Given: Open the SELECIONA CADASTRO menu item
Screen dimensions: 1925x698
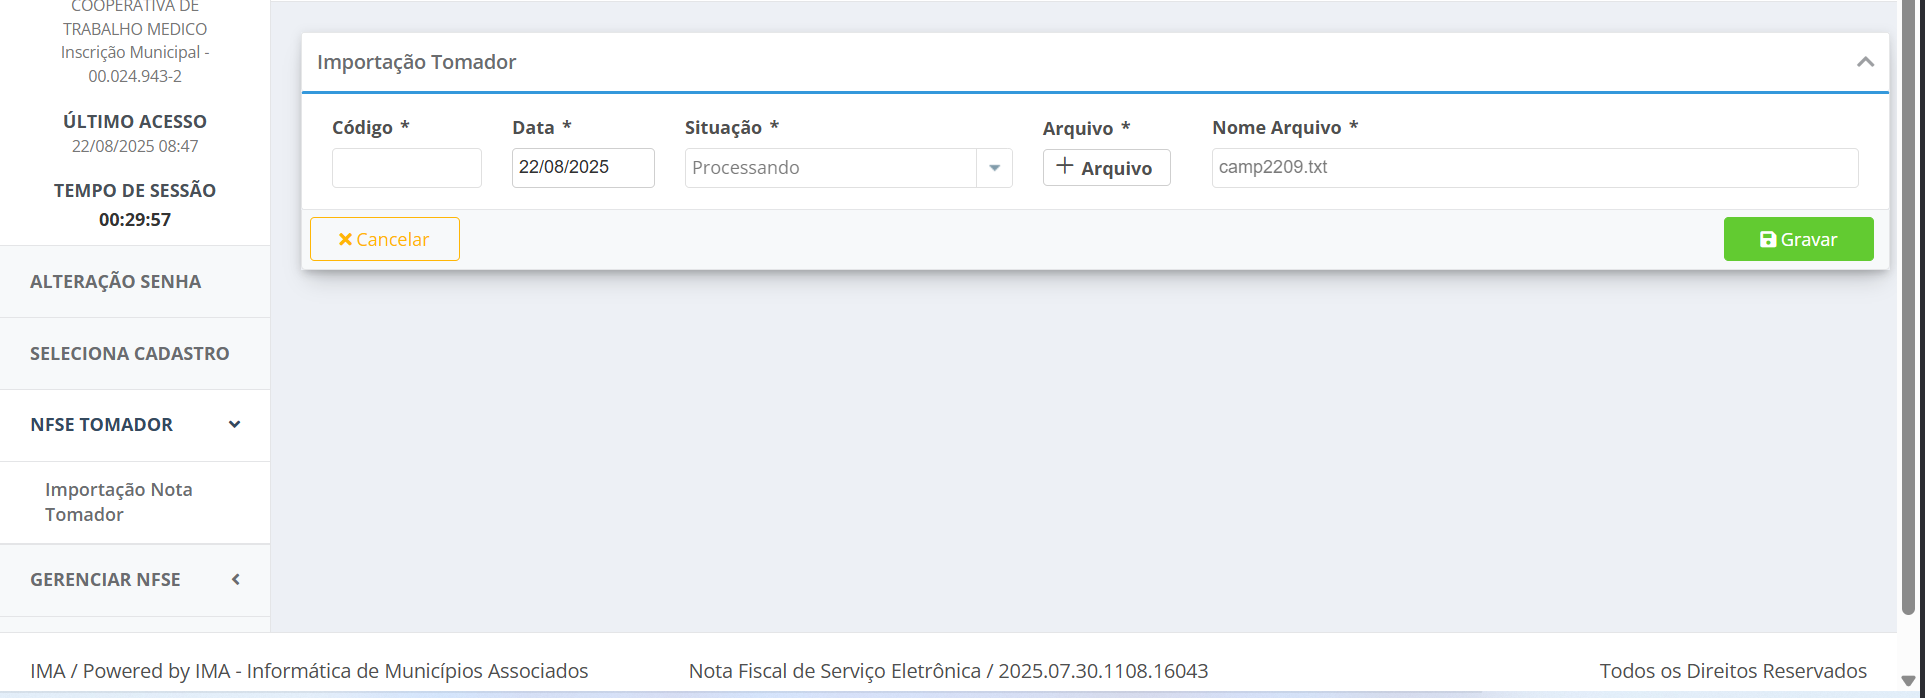Looking at the screenshot, I should tap(130, 354).
